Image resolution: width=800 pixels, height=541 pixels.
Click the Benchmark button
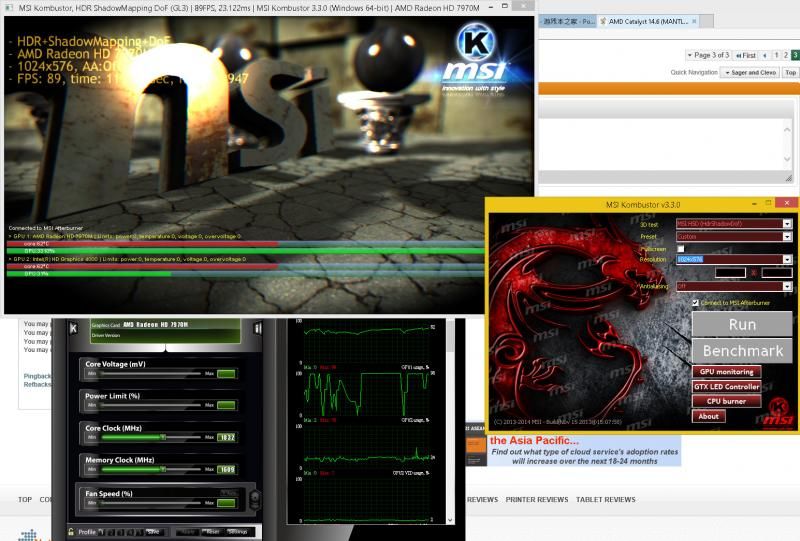click(742, 351)
